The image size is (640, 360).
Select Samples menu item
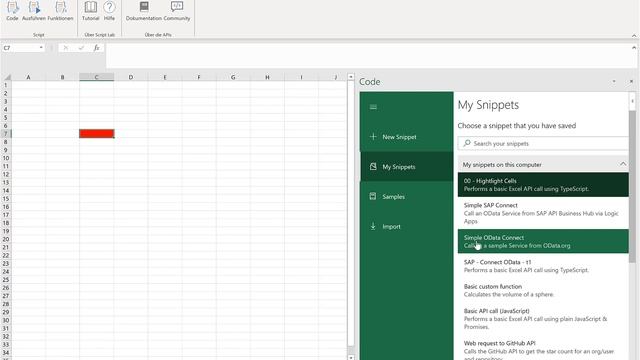(x=407, y=196)
